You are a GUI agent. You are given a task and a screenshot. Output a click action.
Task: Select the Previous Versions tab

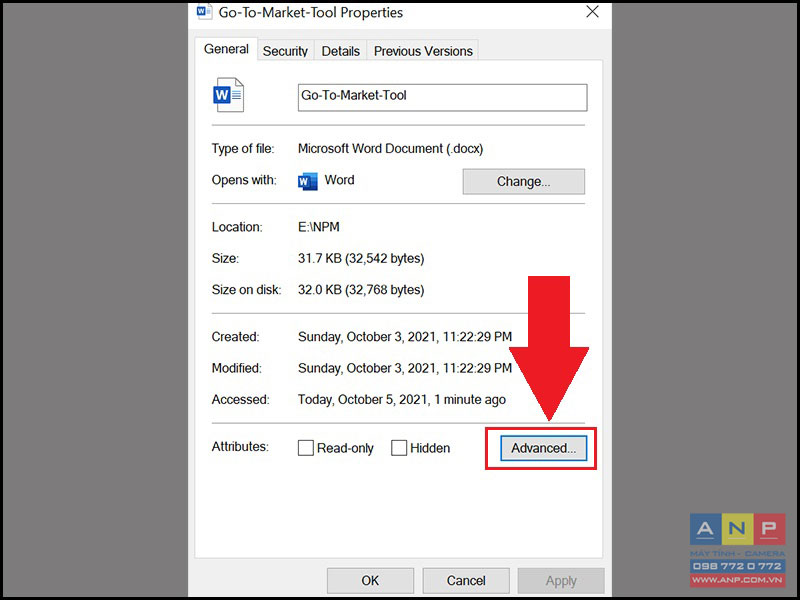tap(423, 51)
